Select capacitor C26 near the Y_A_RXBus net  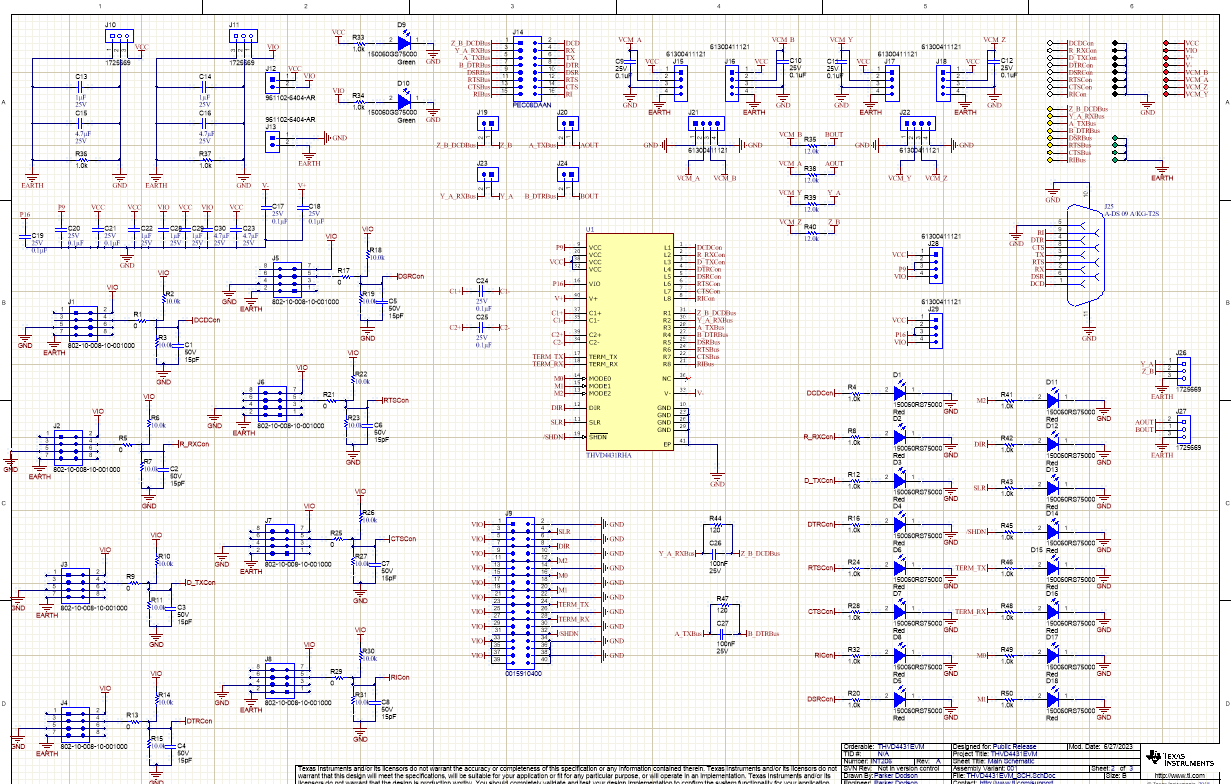[x=714, y=554]
